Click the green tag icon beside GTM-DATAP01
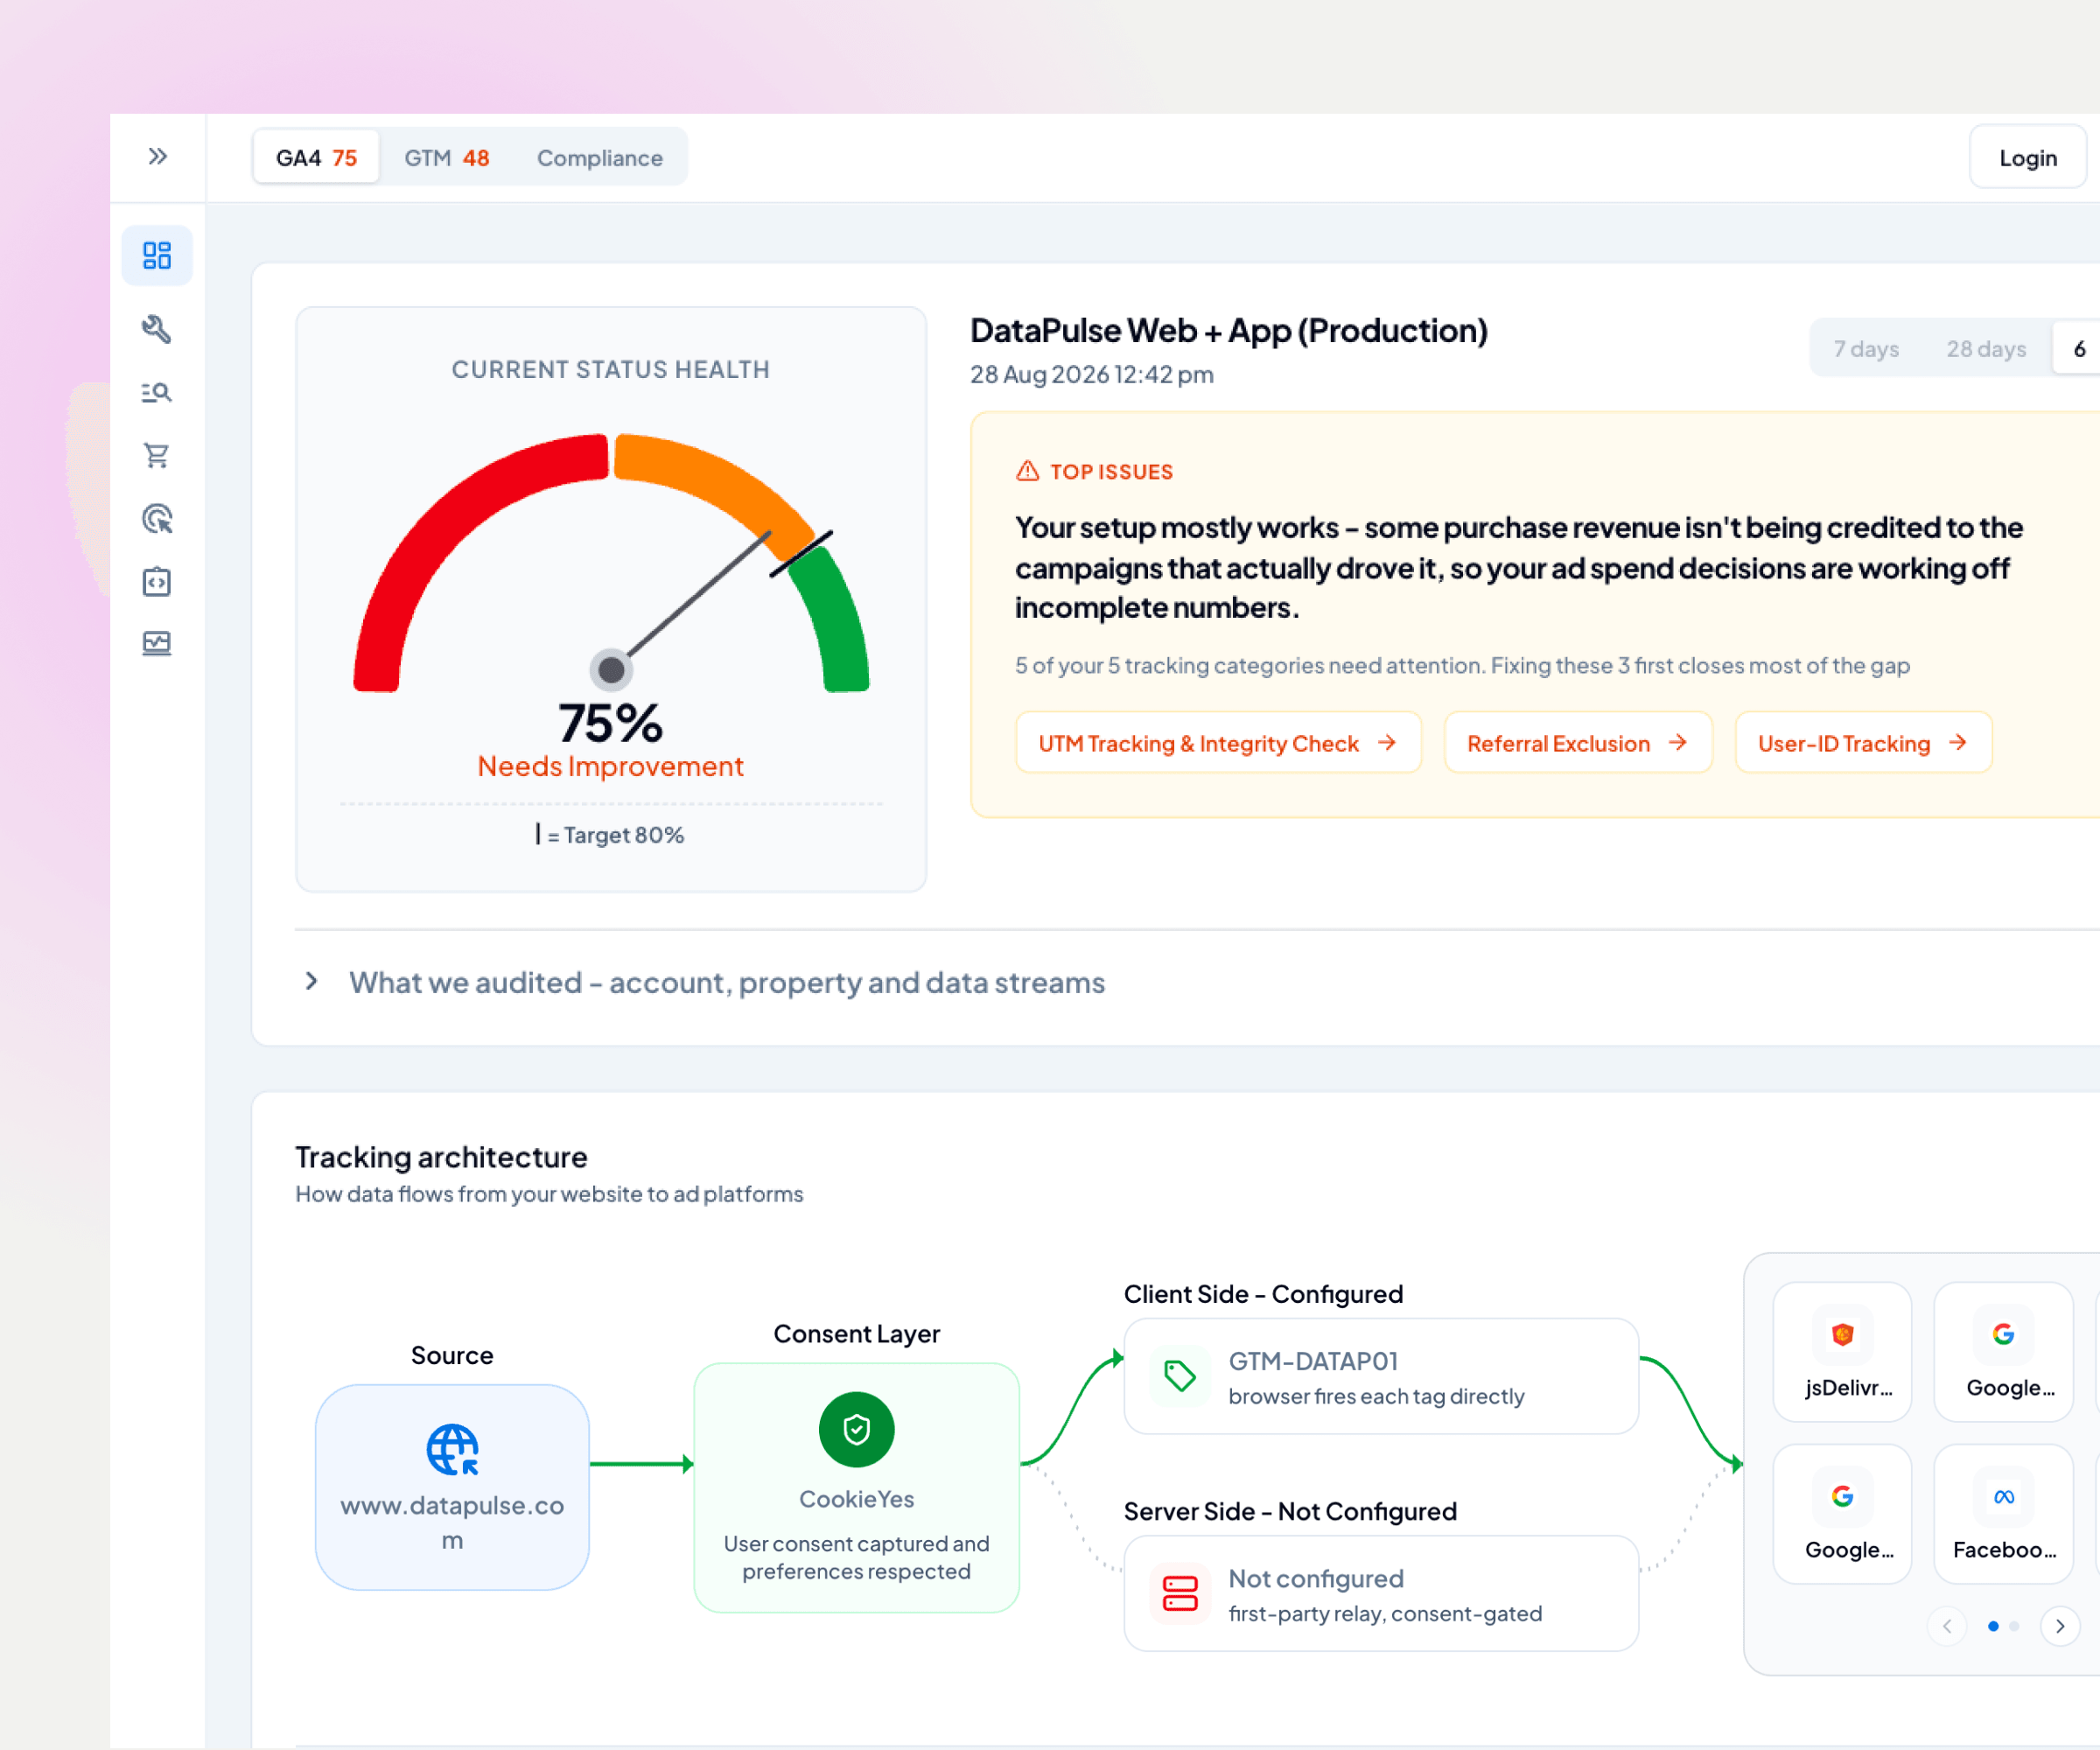Screen dimensions: 2100x1750 pos(1180,1376)
